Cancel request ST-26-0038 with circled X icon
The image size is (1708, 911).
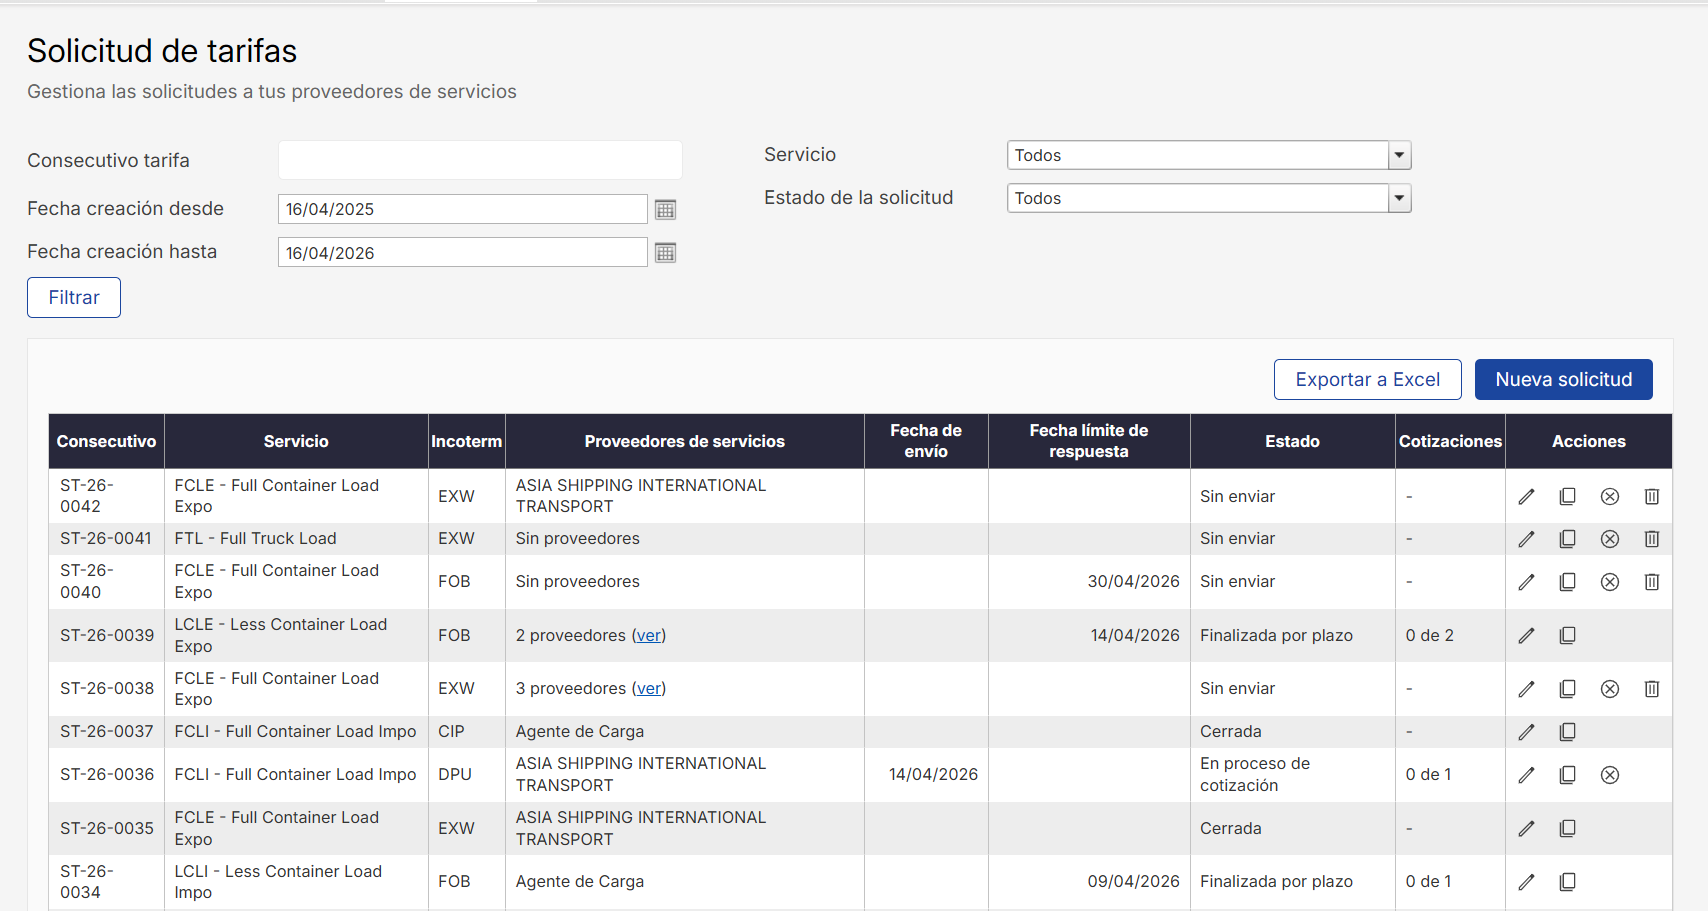pos(1610,689)
